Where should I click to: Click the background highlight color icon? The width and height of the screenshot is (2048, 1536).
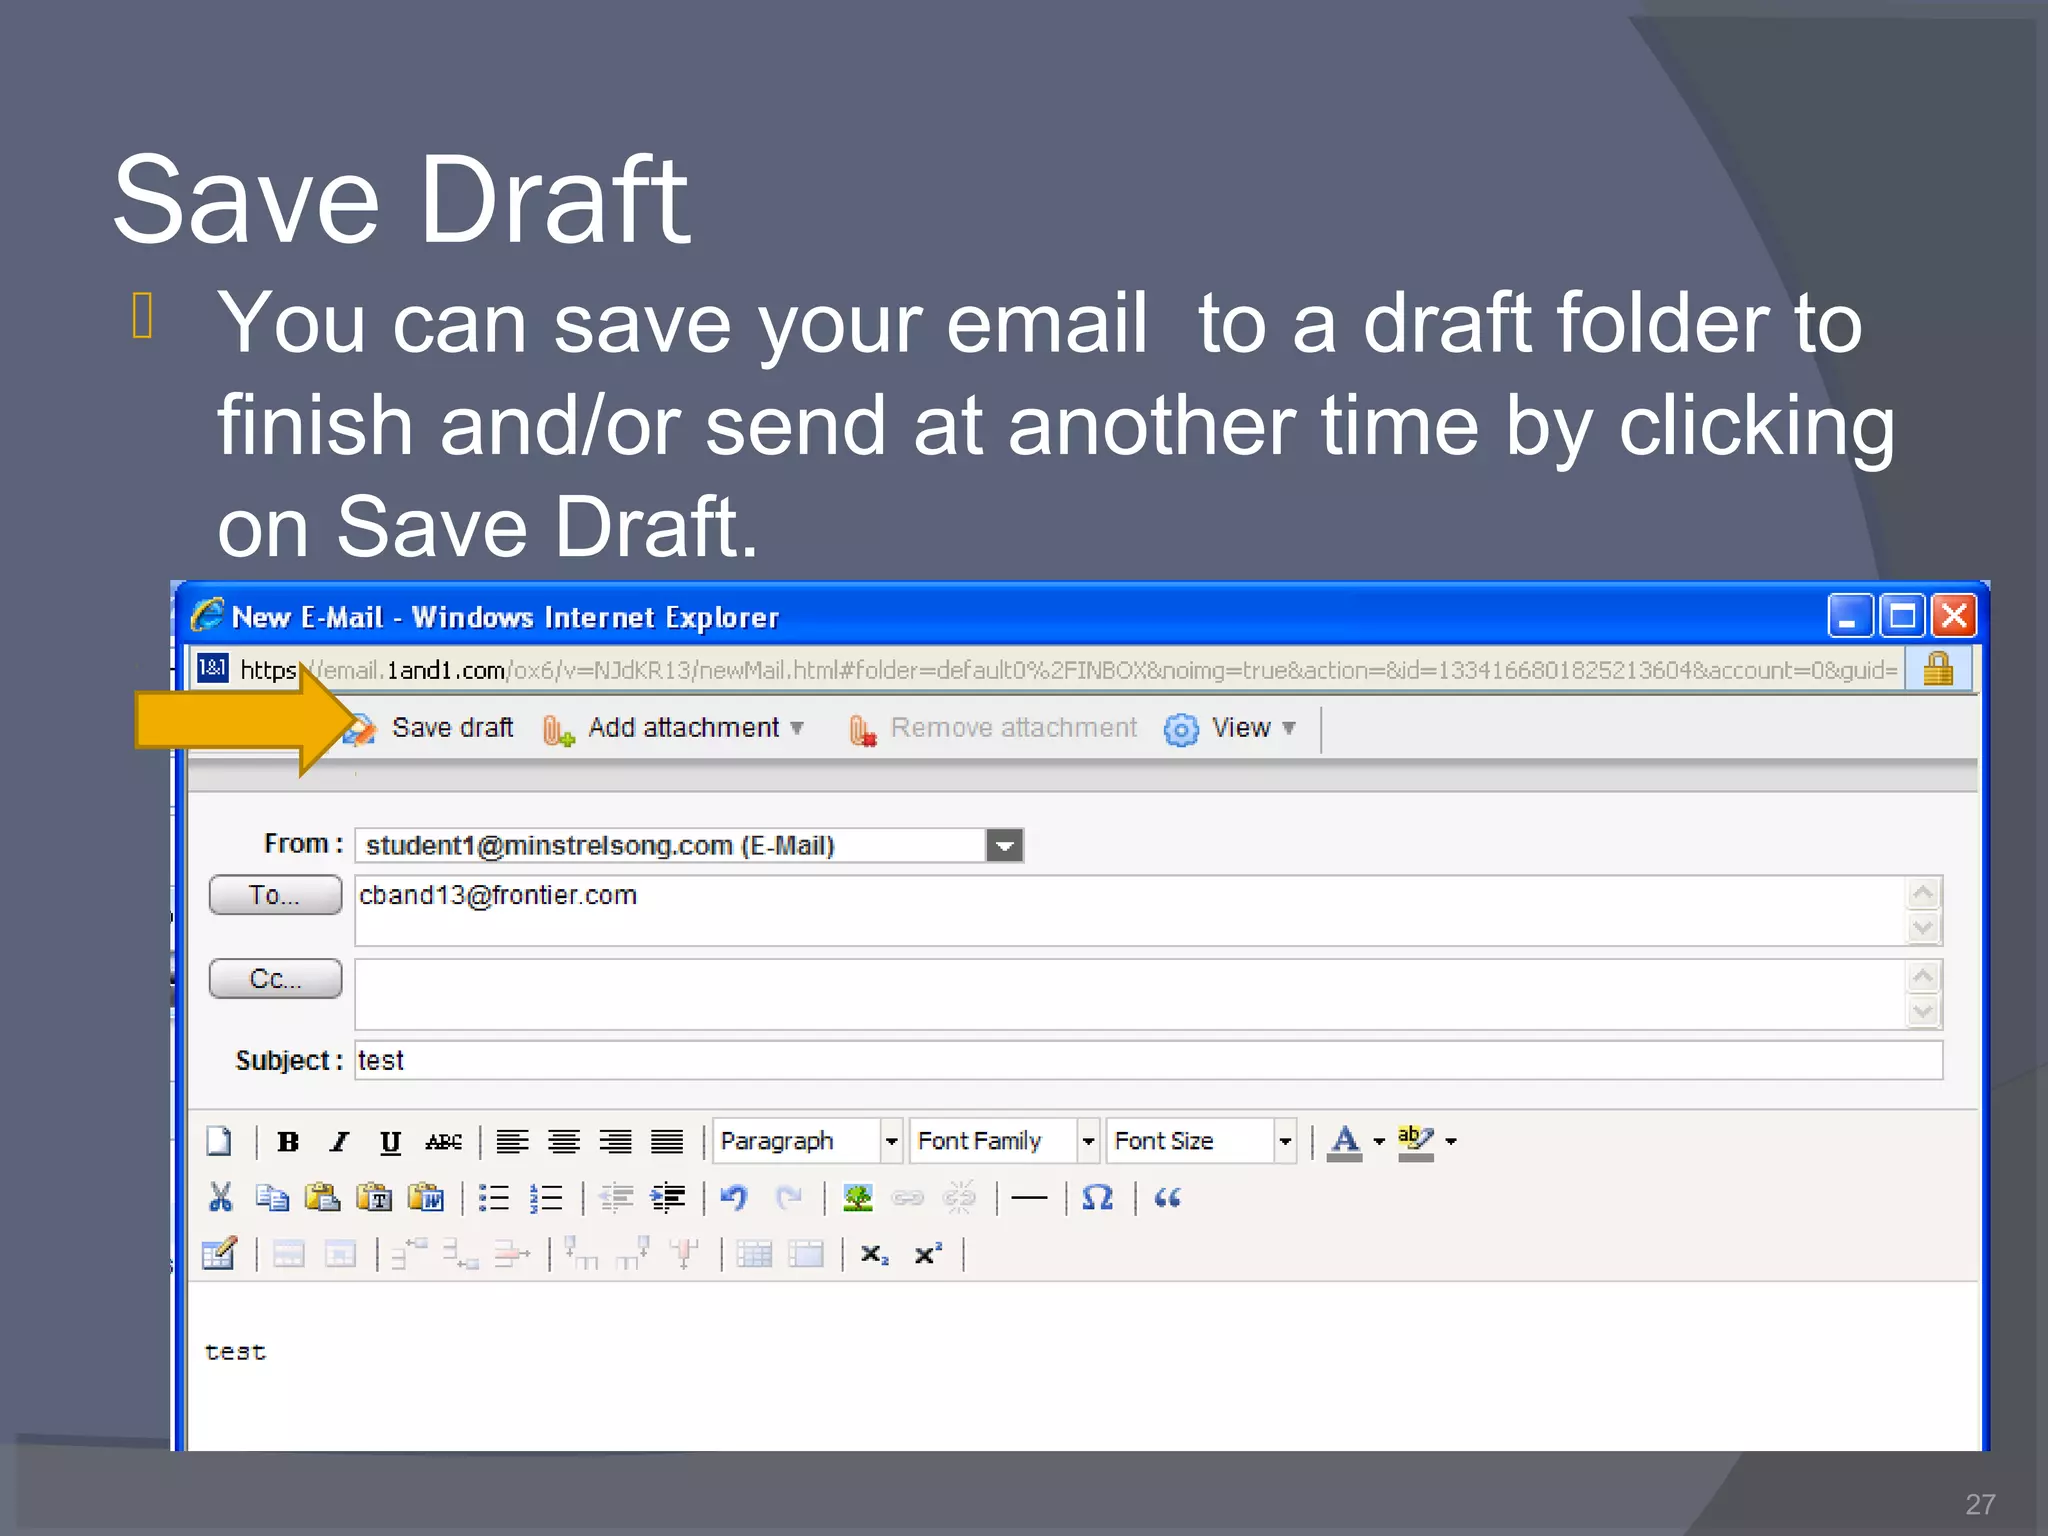point(1415,1141)
